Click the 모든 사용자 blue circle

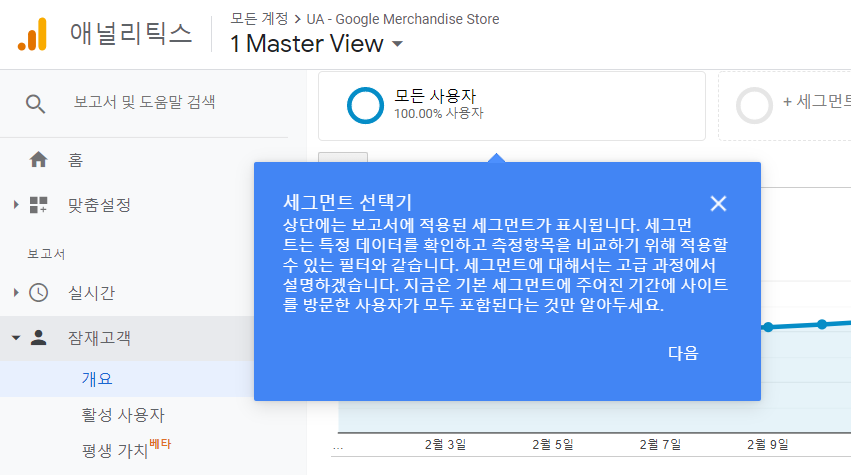pyautogui.click(x=365, y=105)
